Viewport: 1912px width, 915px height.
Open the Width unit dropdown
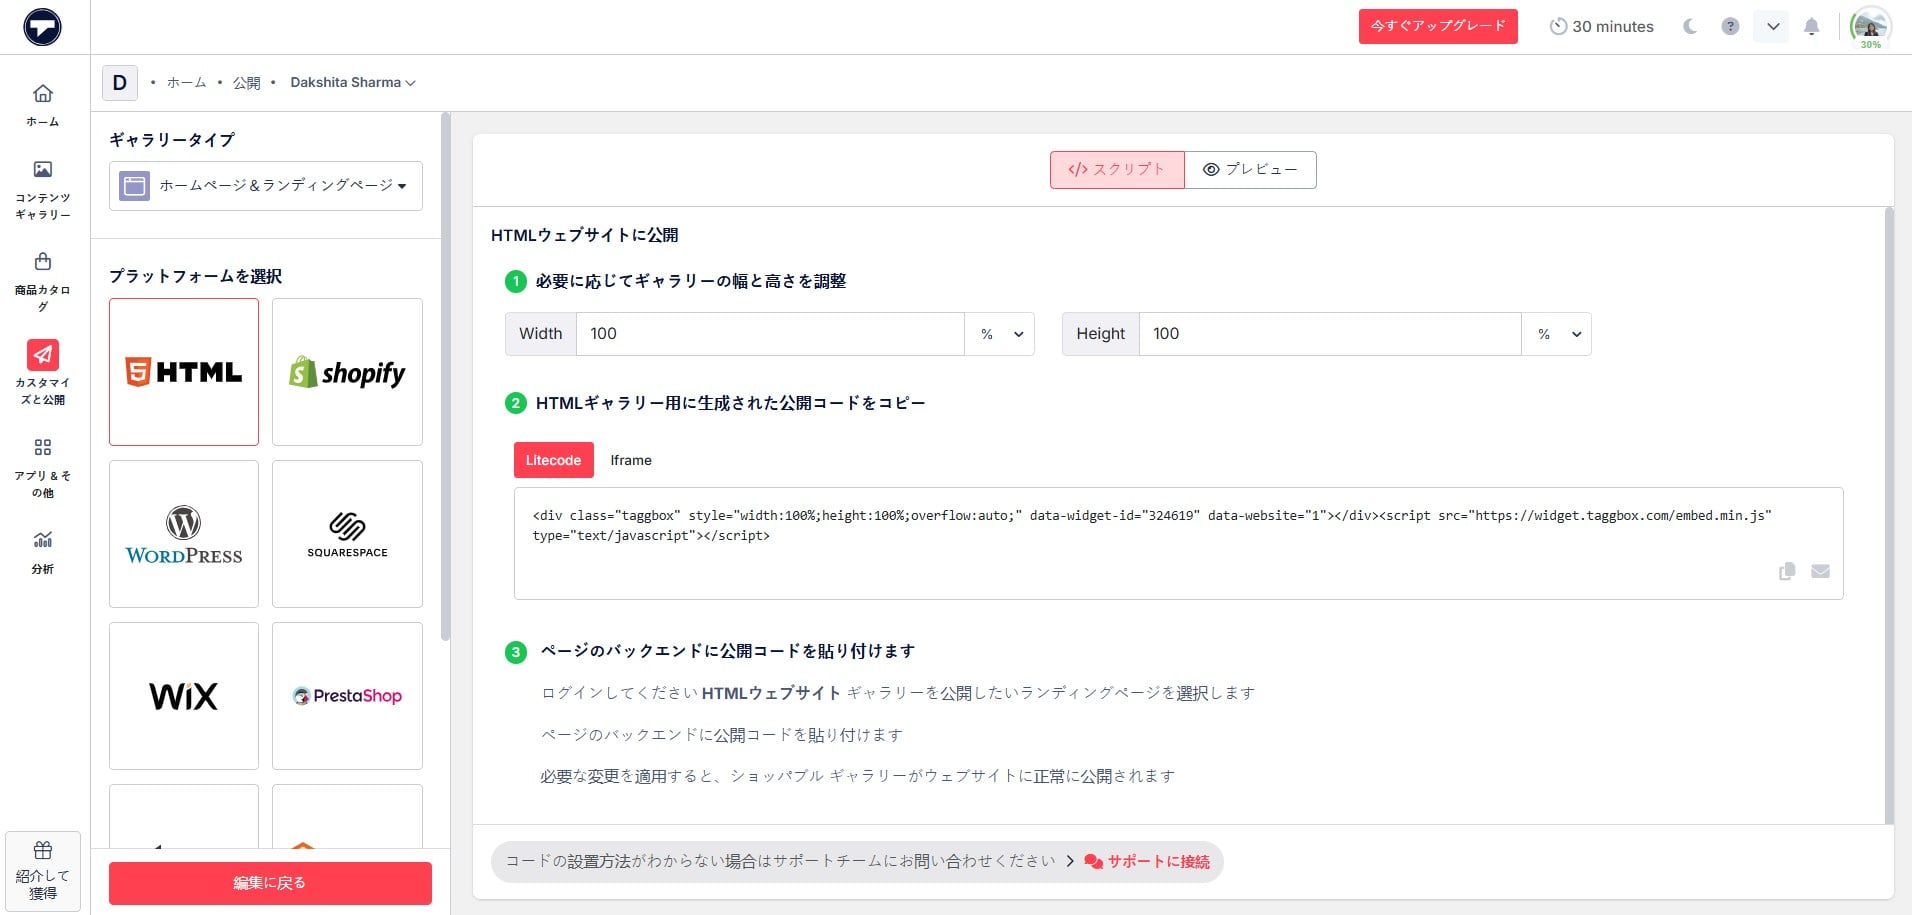click(x=1000, y=334)
